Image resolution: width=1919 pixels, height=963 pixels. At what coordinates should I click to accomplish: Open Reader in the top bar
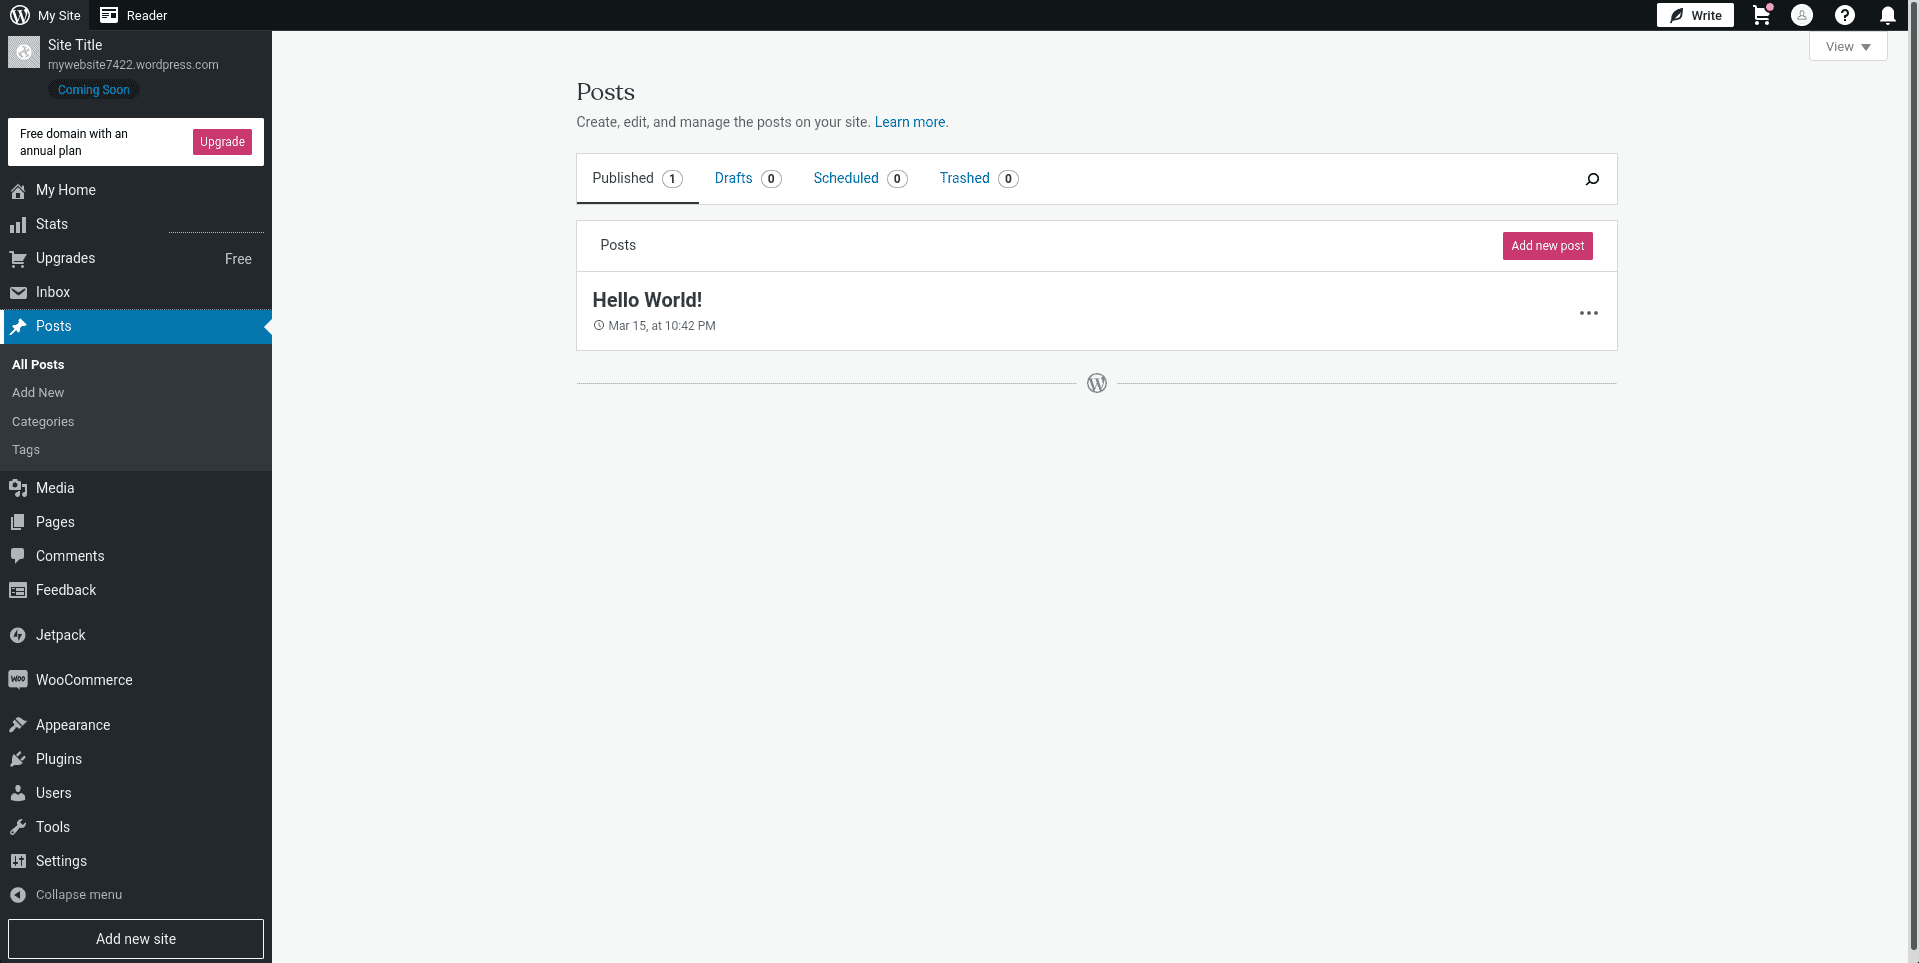click(134, 15)
